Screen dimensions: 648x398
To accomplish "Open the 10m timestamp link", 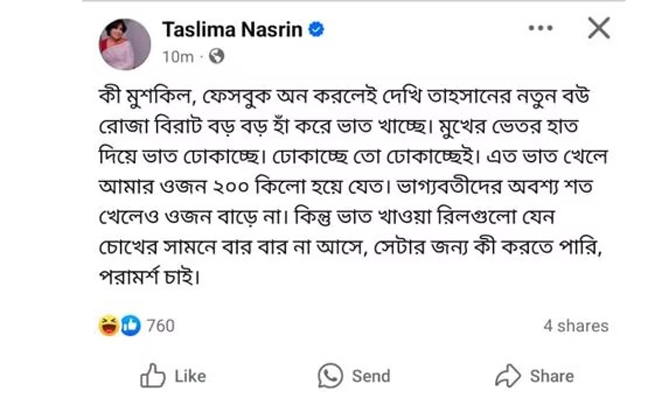I will coord(178,57).
